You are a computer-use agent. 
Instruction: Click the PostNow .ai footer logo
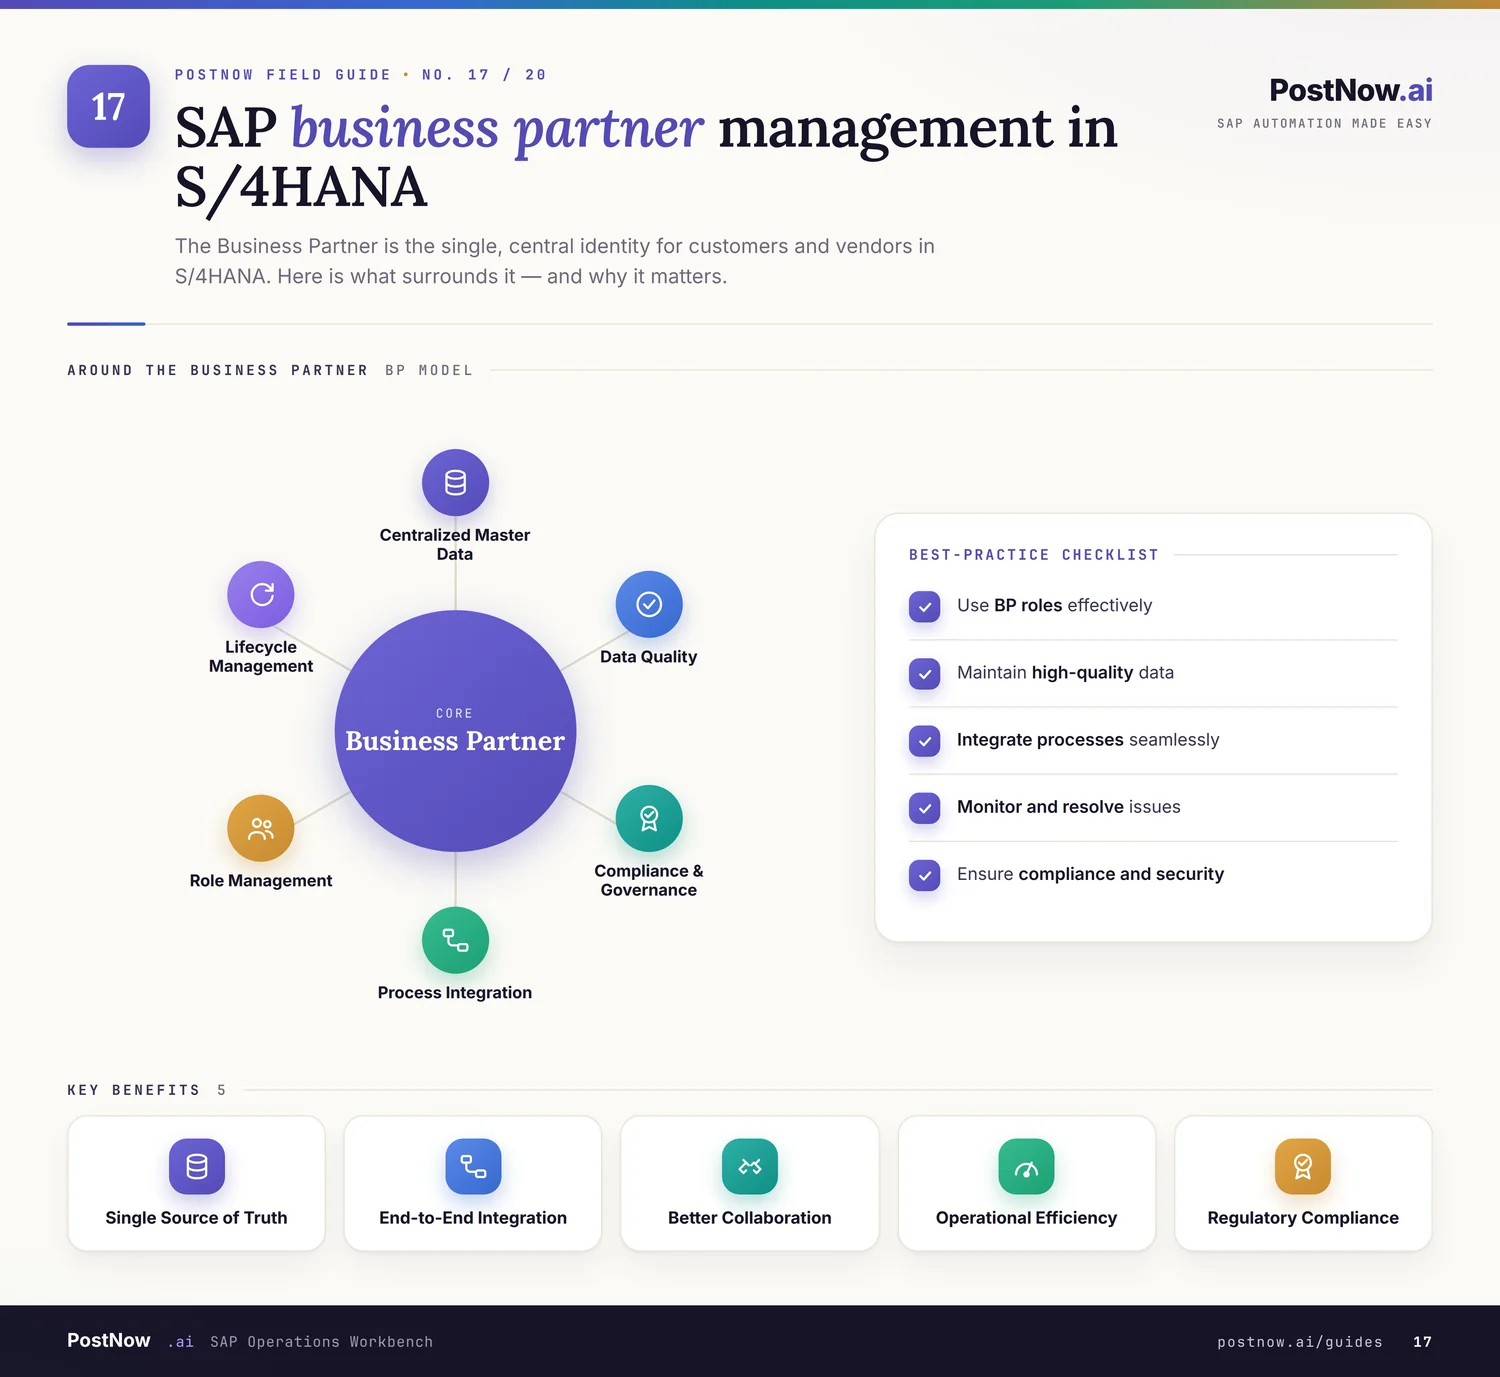130,1341
